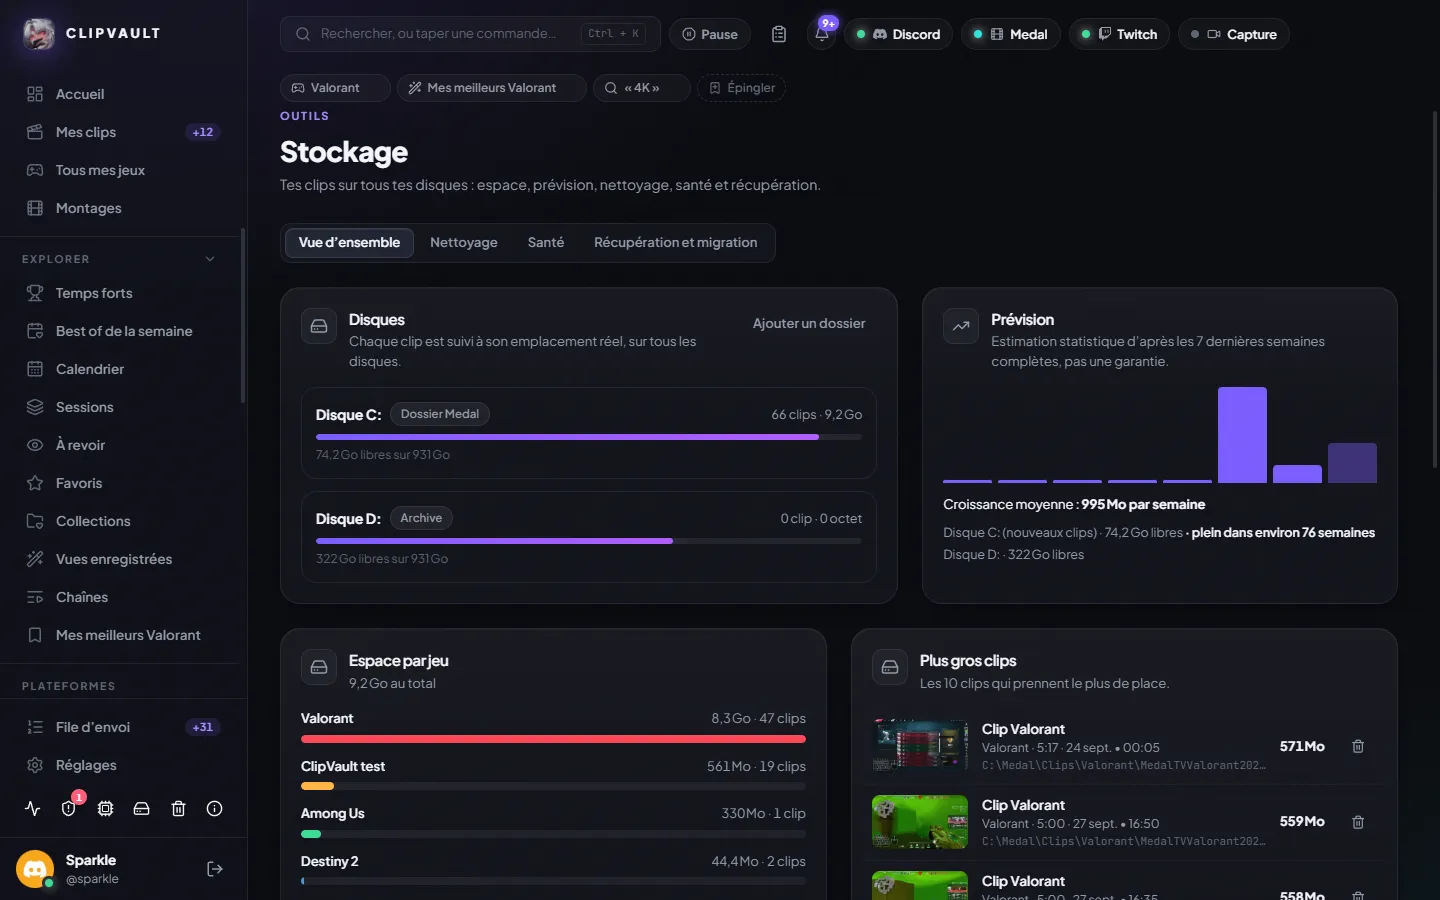Click the red Valorant storage bar
1440x900 pixels.
pos(553,739)
